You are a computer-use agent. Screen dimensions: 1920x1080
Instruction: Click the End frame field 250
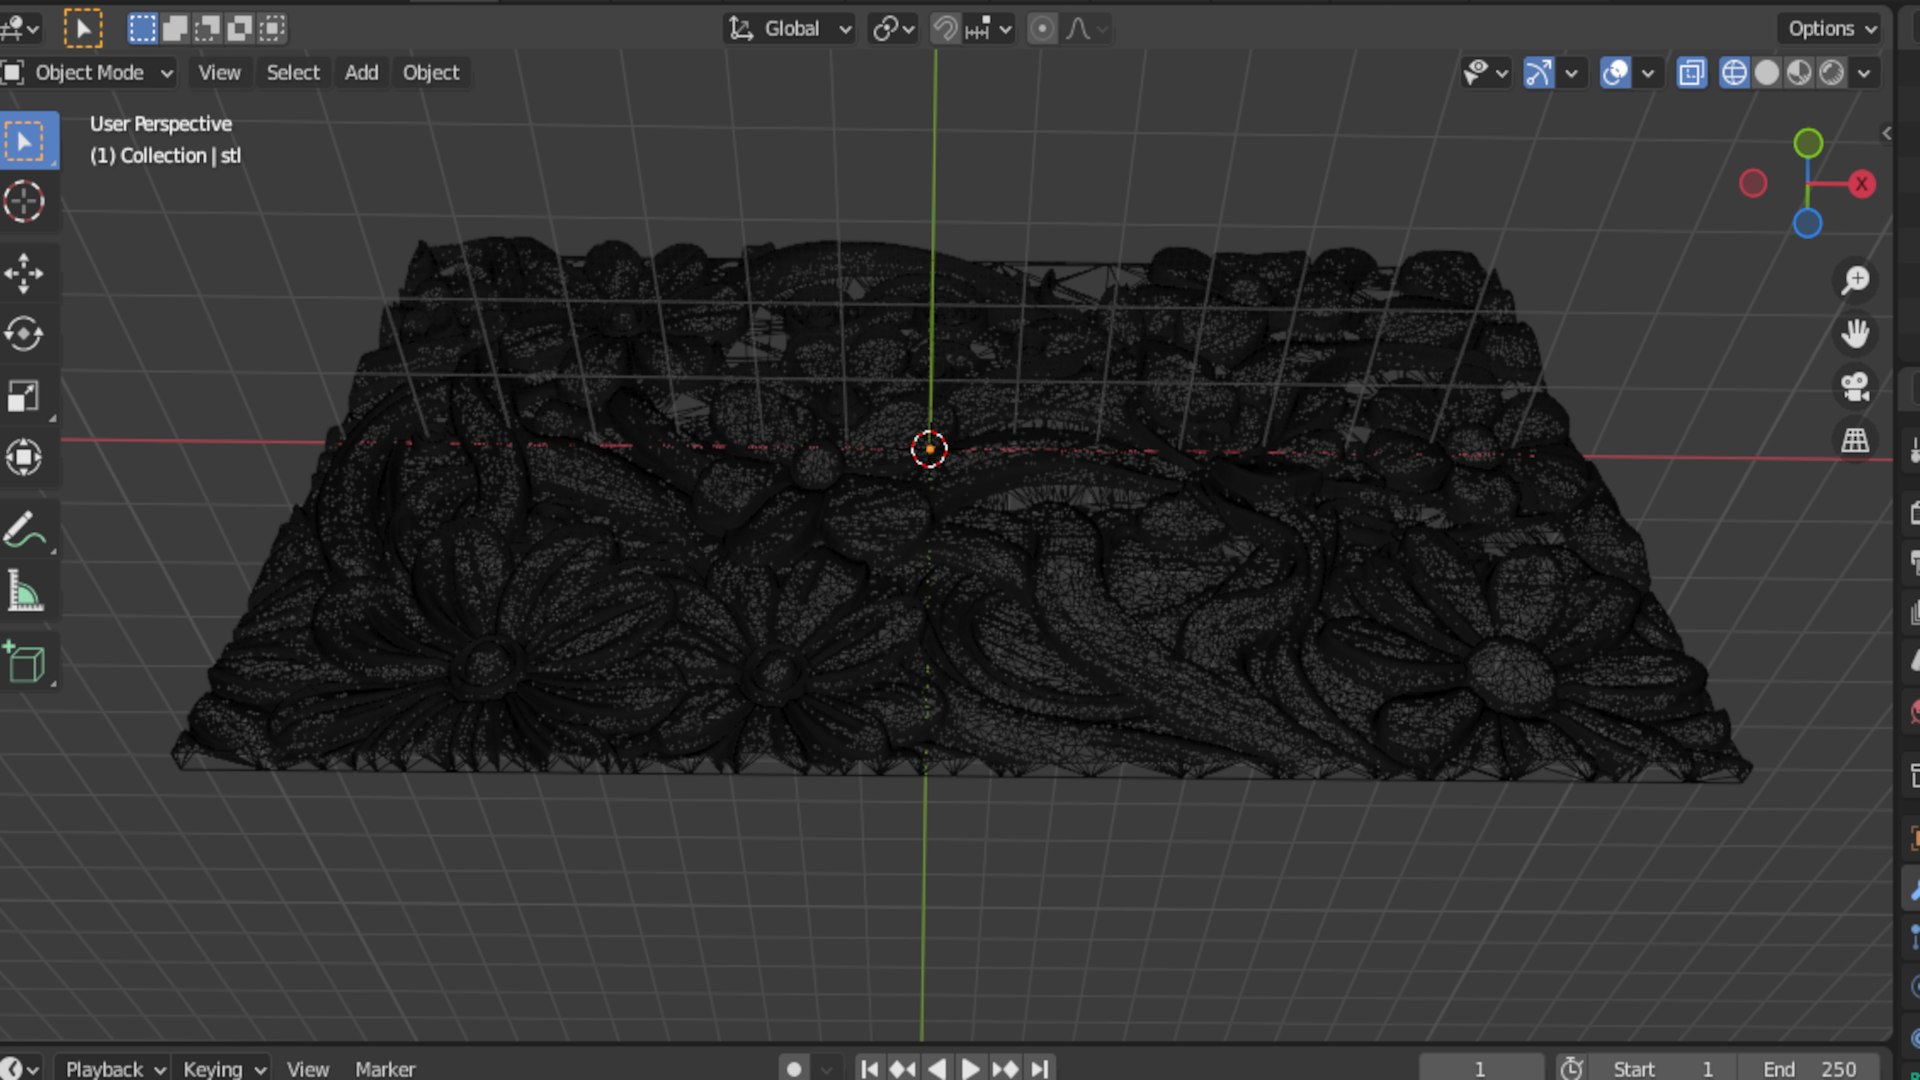point(1808,1068)
